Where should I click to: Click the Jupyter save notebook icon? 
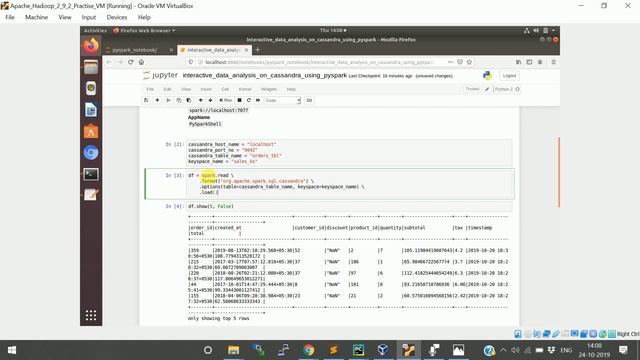pyautogui.click(x=146, y=100)
